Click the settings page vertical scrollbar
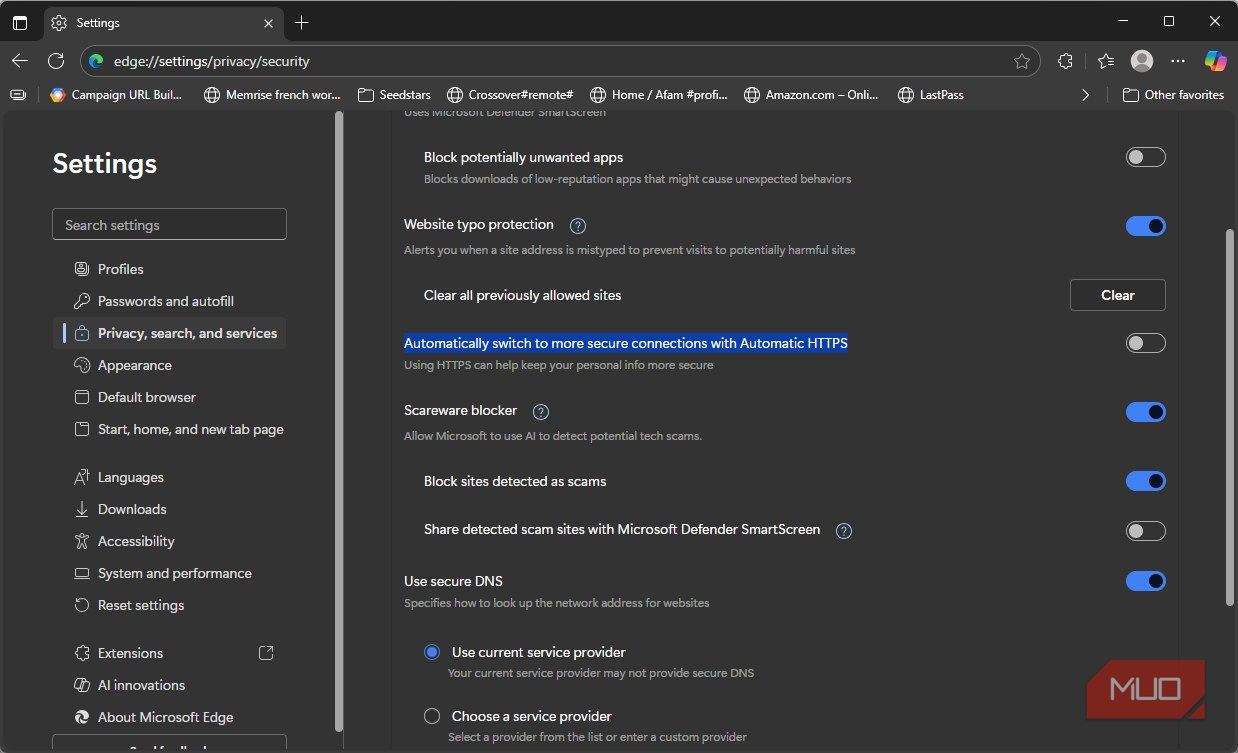 [x=1230, y=417]
